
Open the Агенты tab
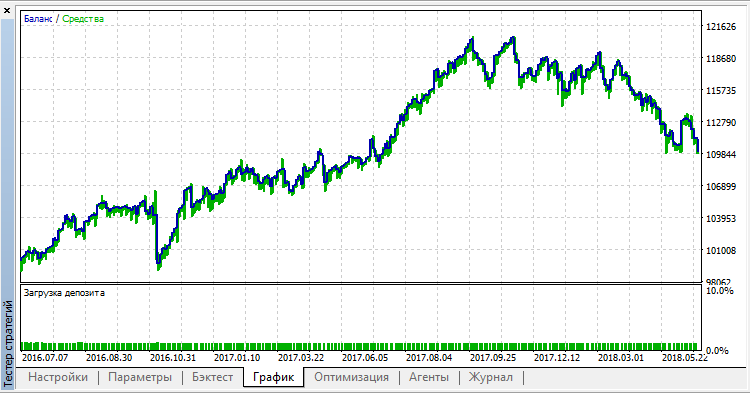click(429, 377)
